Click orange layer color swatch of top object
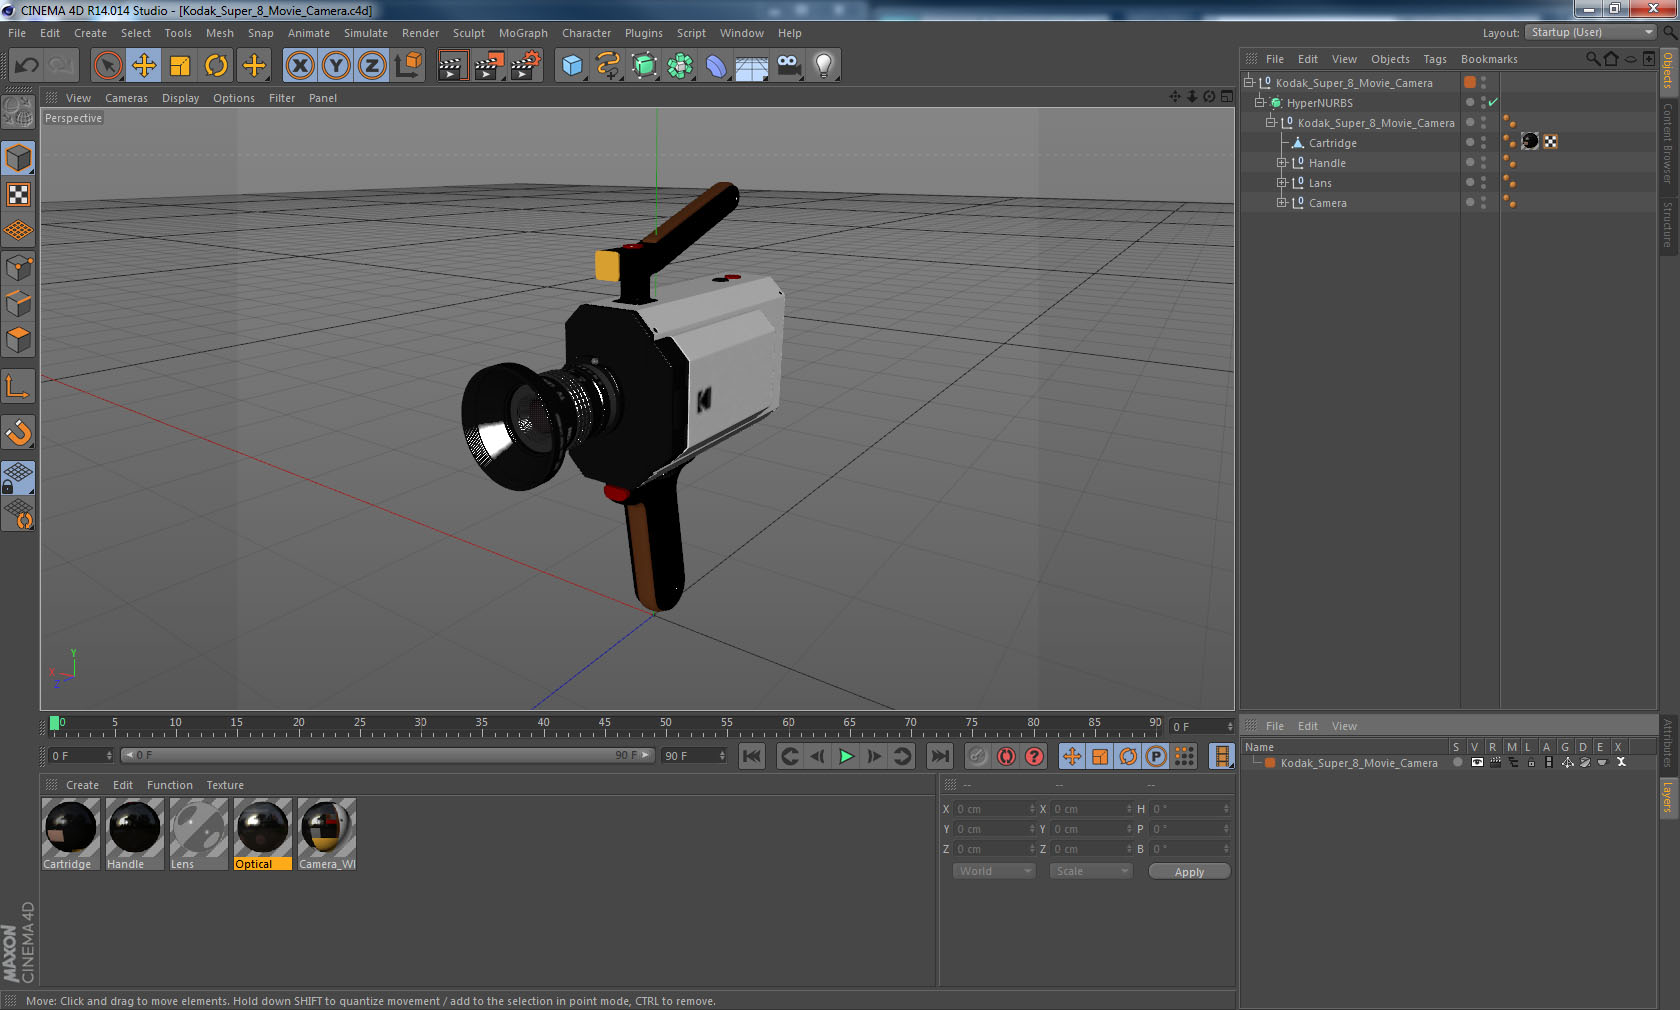 (x=1470, y=83)
